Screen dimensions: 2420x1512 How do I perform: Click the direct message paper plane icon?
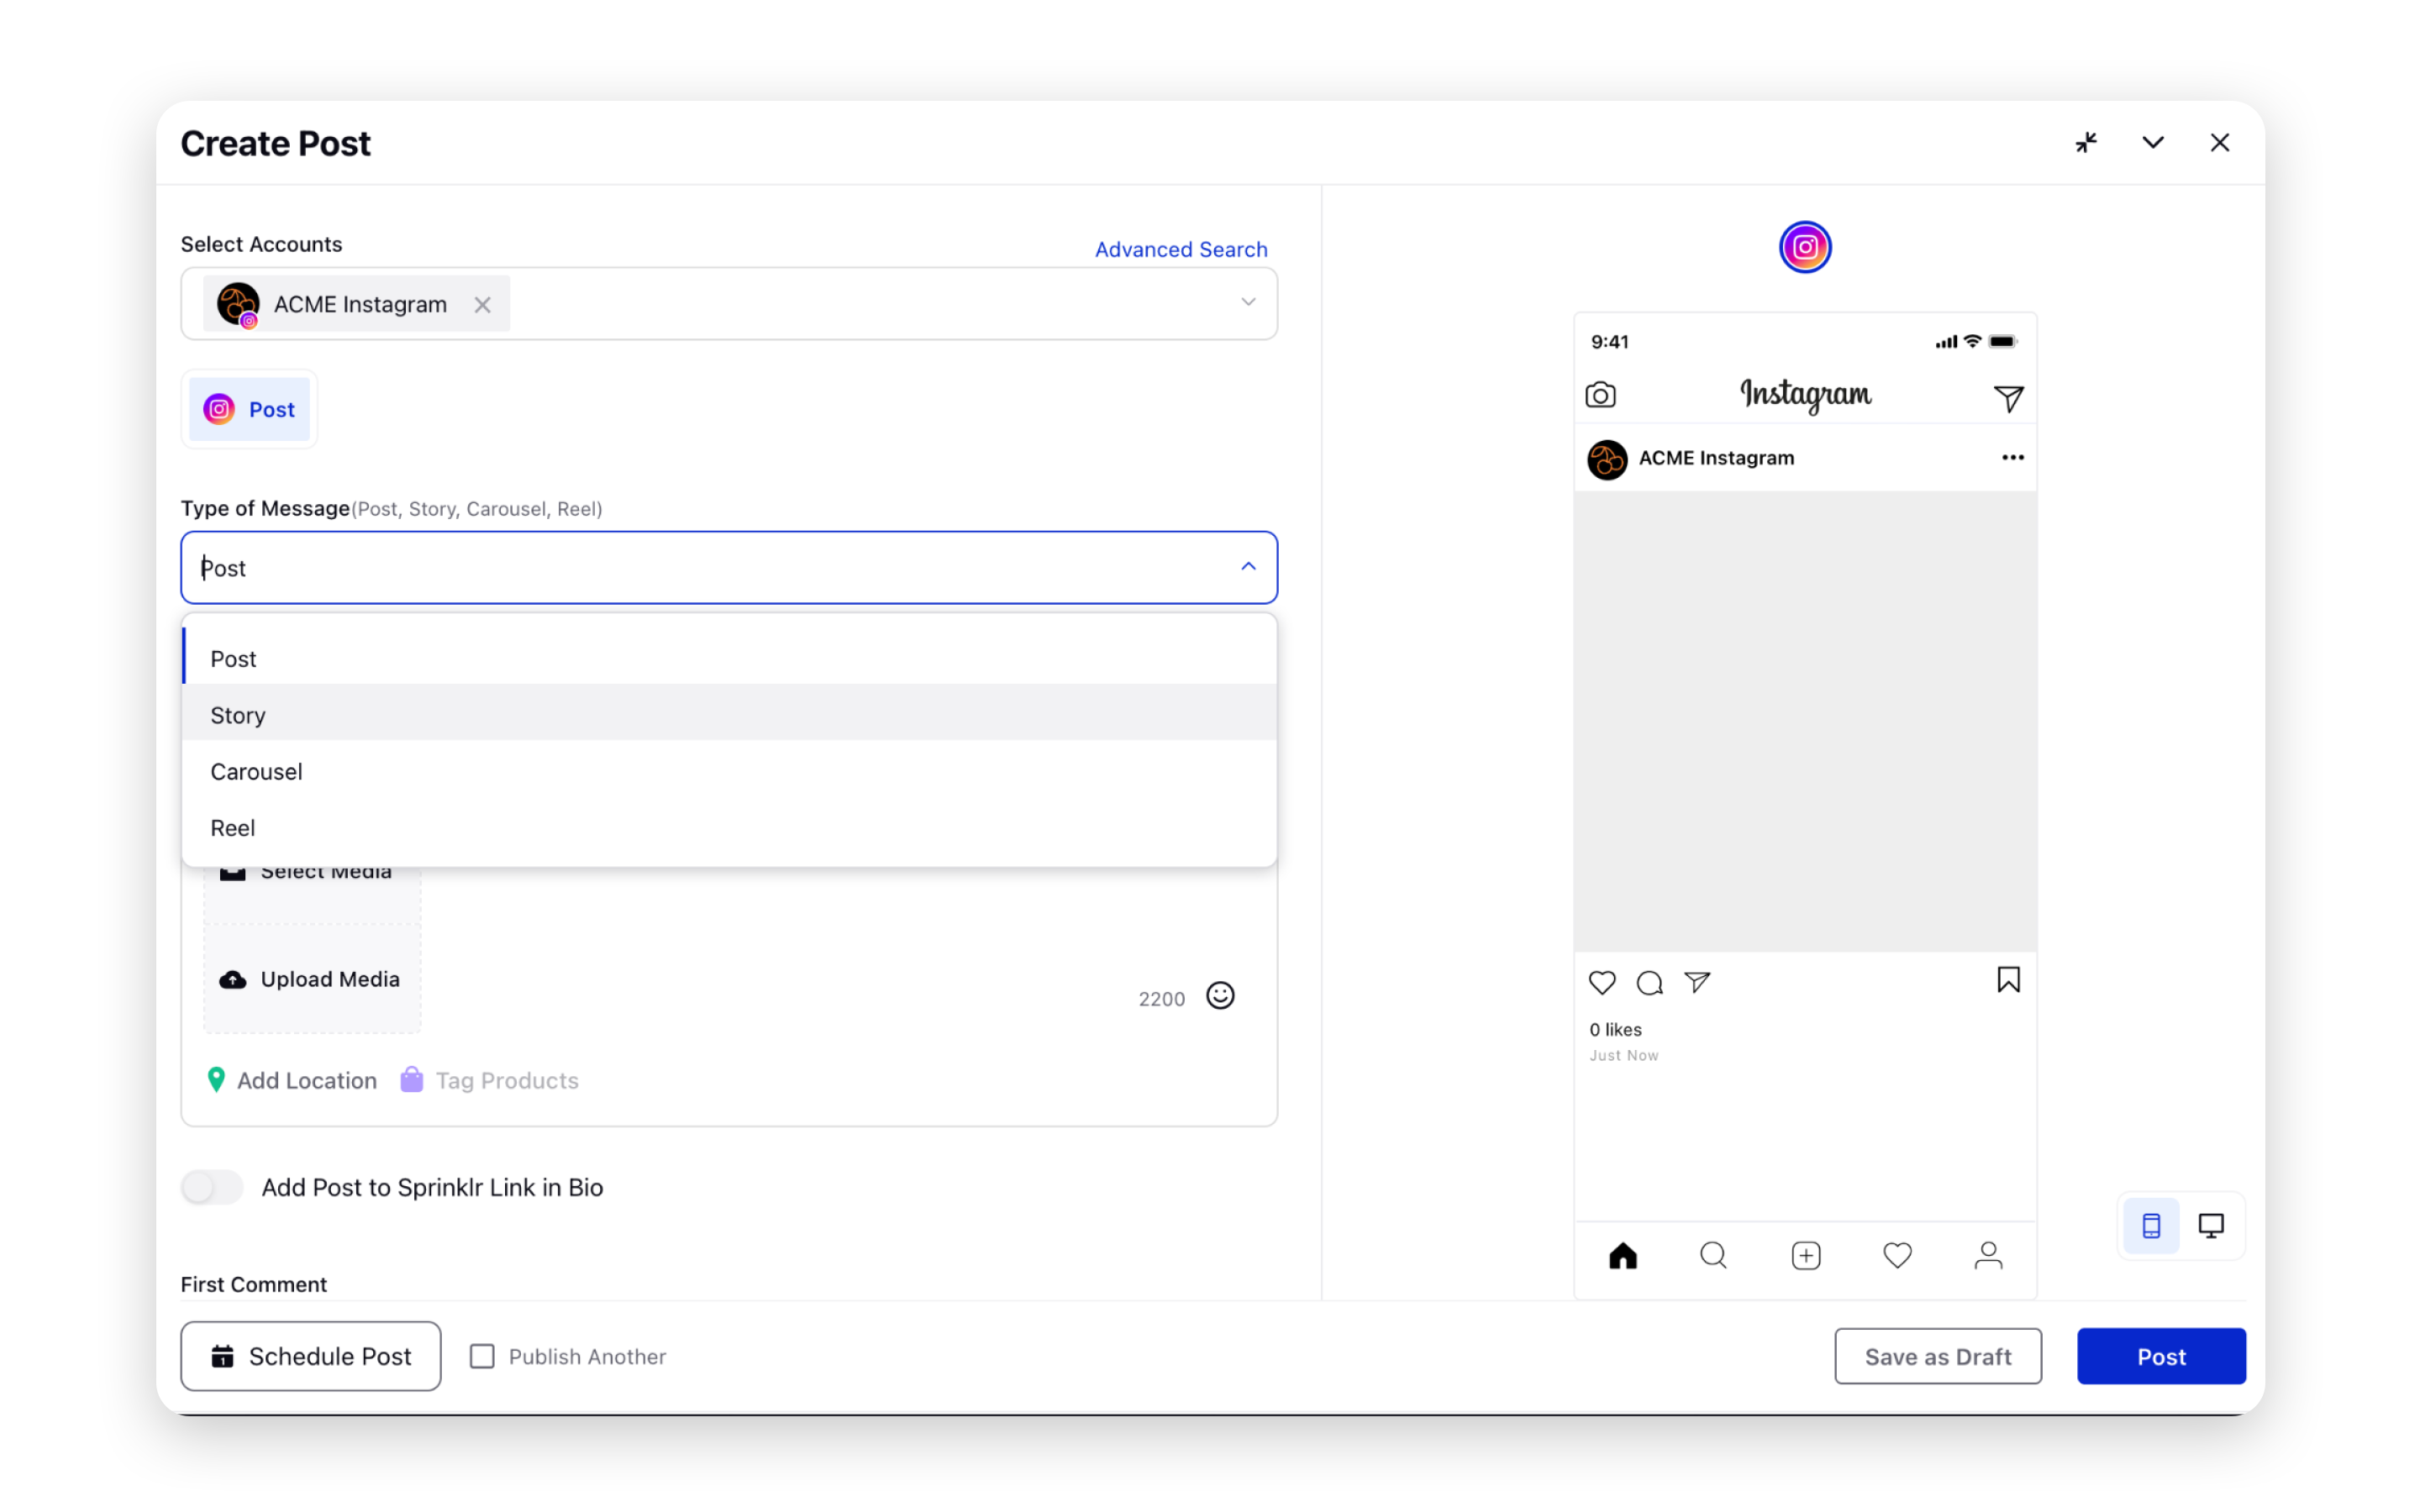(x=1697, y=983)
